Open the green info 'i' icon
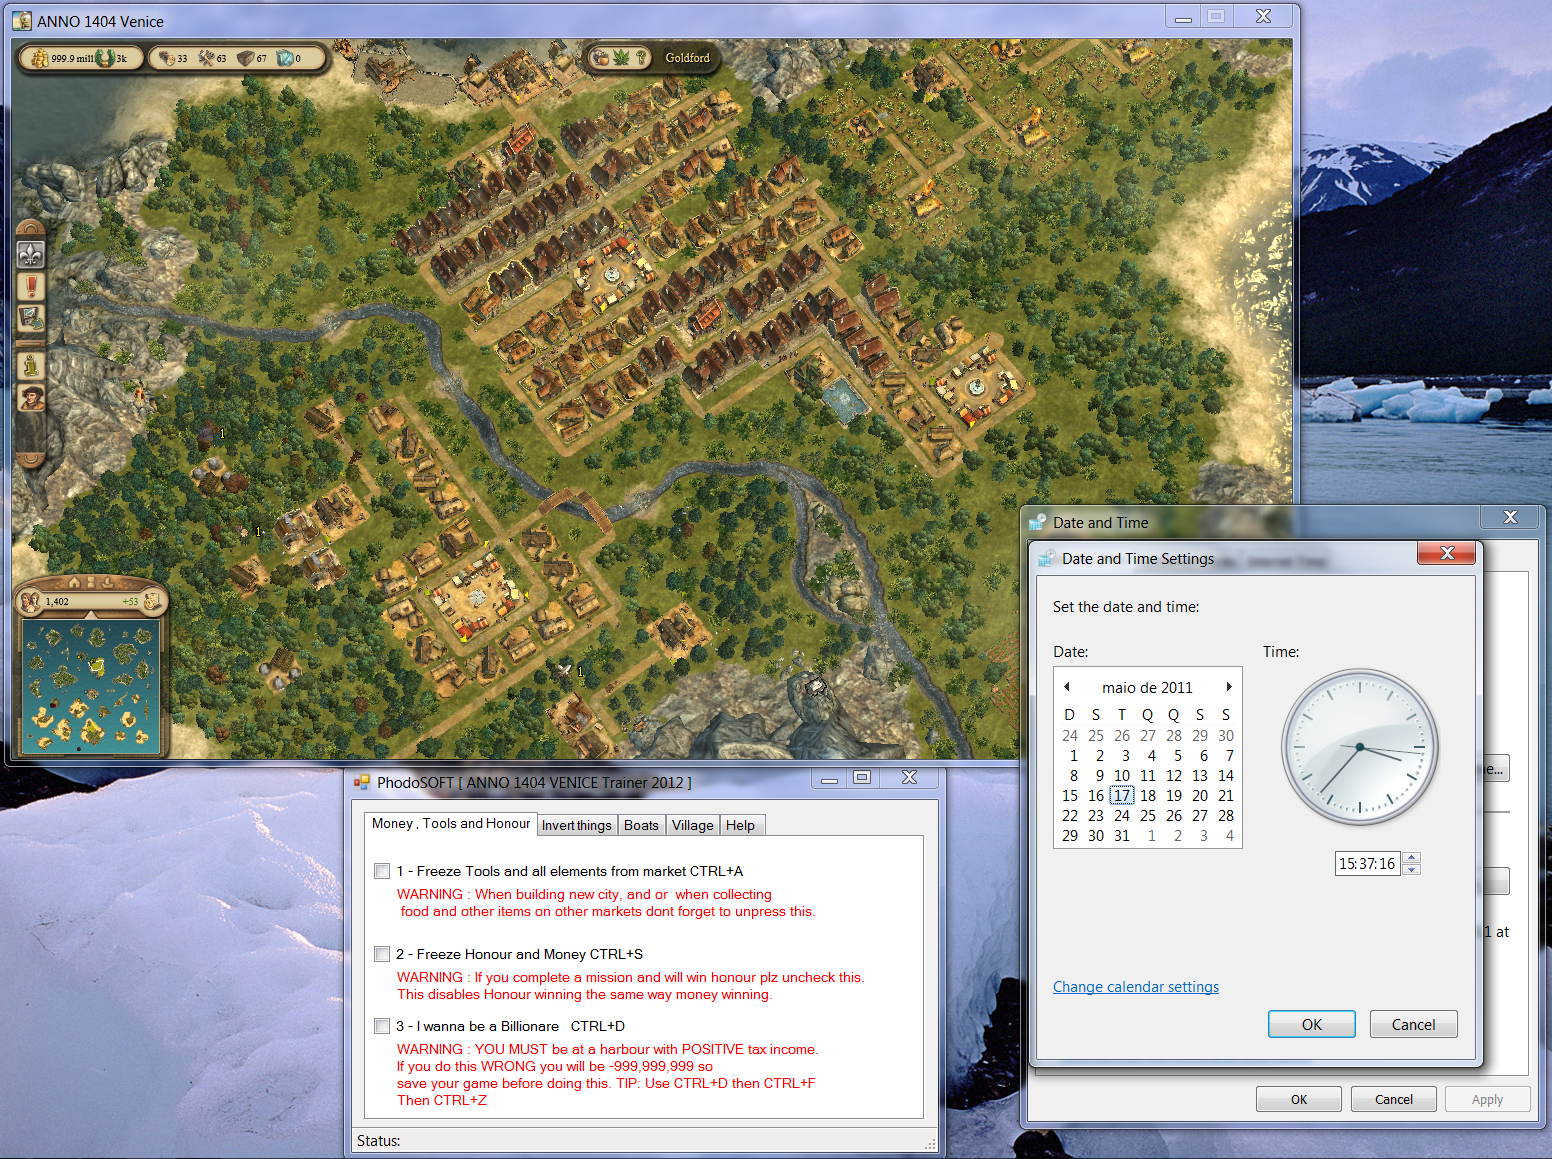Image resolution: width=1552 pixels, height=1159 pixels. coord(31,366)
